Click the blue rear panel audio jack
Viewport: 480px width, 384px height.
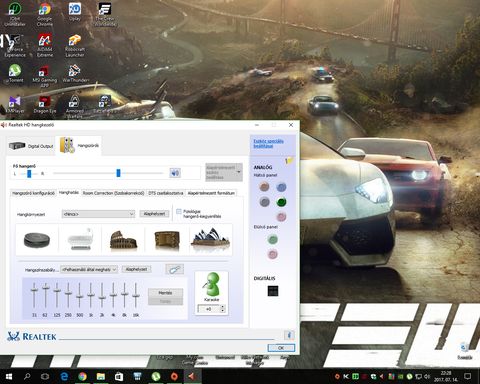(x=281, y=187)
